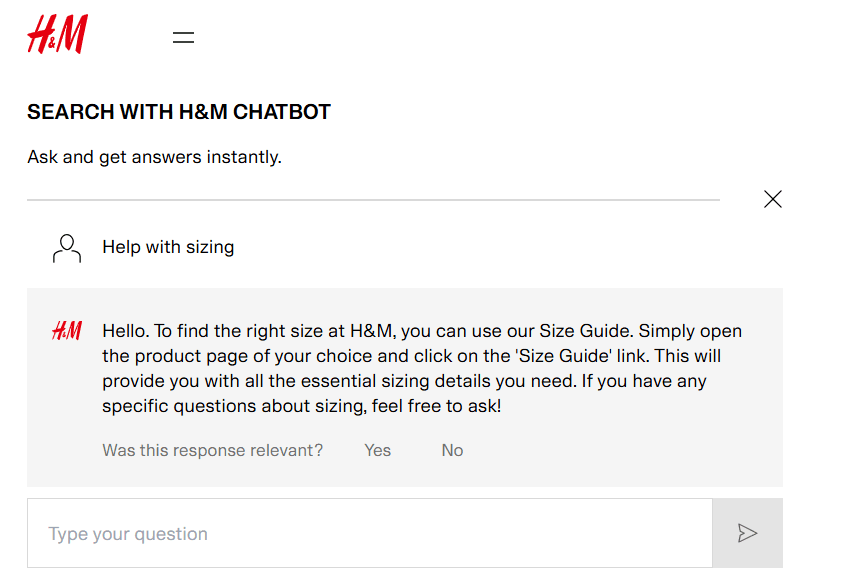Click the Was this response relevant label
Image resolution: width=868 pixels, height=577 pixels.
point(211,450)
